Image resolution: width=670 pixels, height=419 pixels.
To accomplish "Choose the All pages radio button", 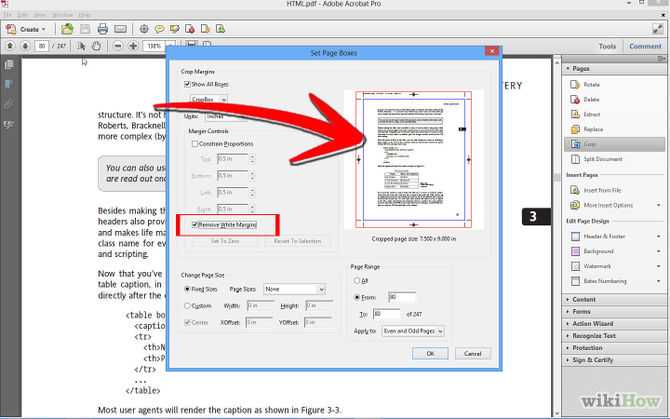I will pyautogui.click(x=357, y=281).
